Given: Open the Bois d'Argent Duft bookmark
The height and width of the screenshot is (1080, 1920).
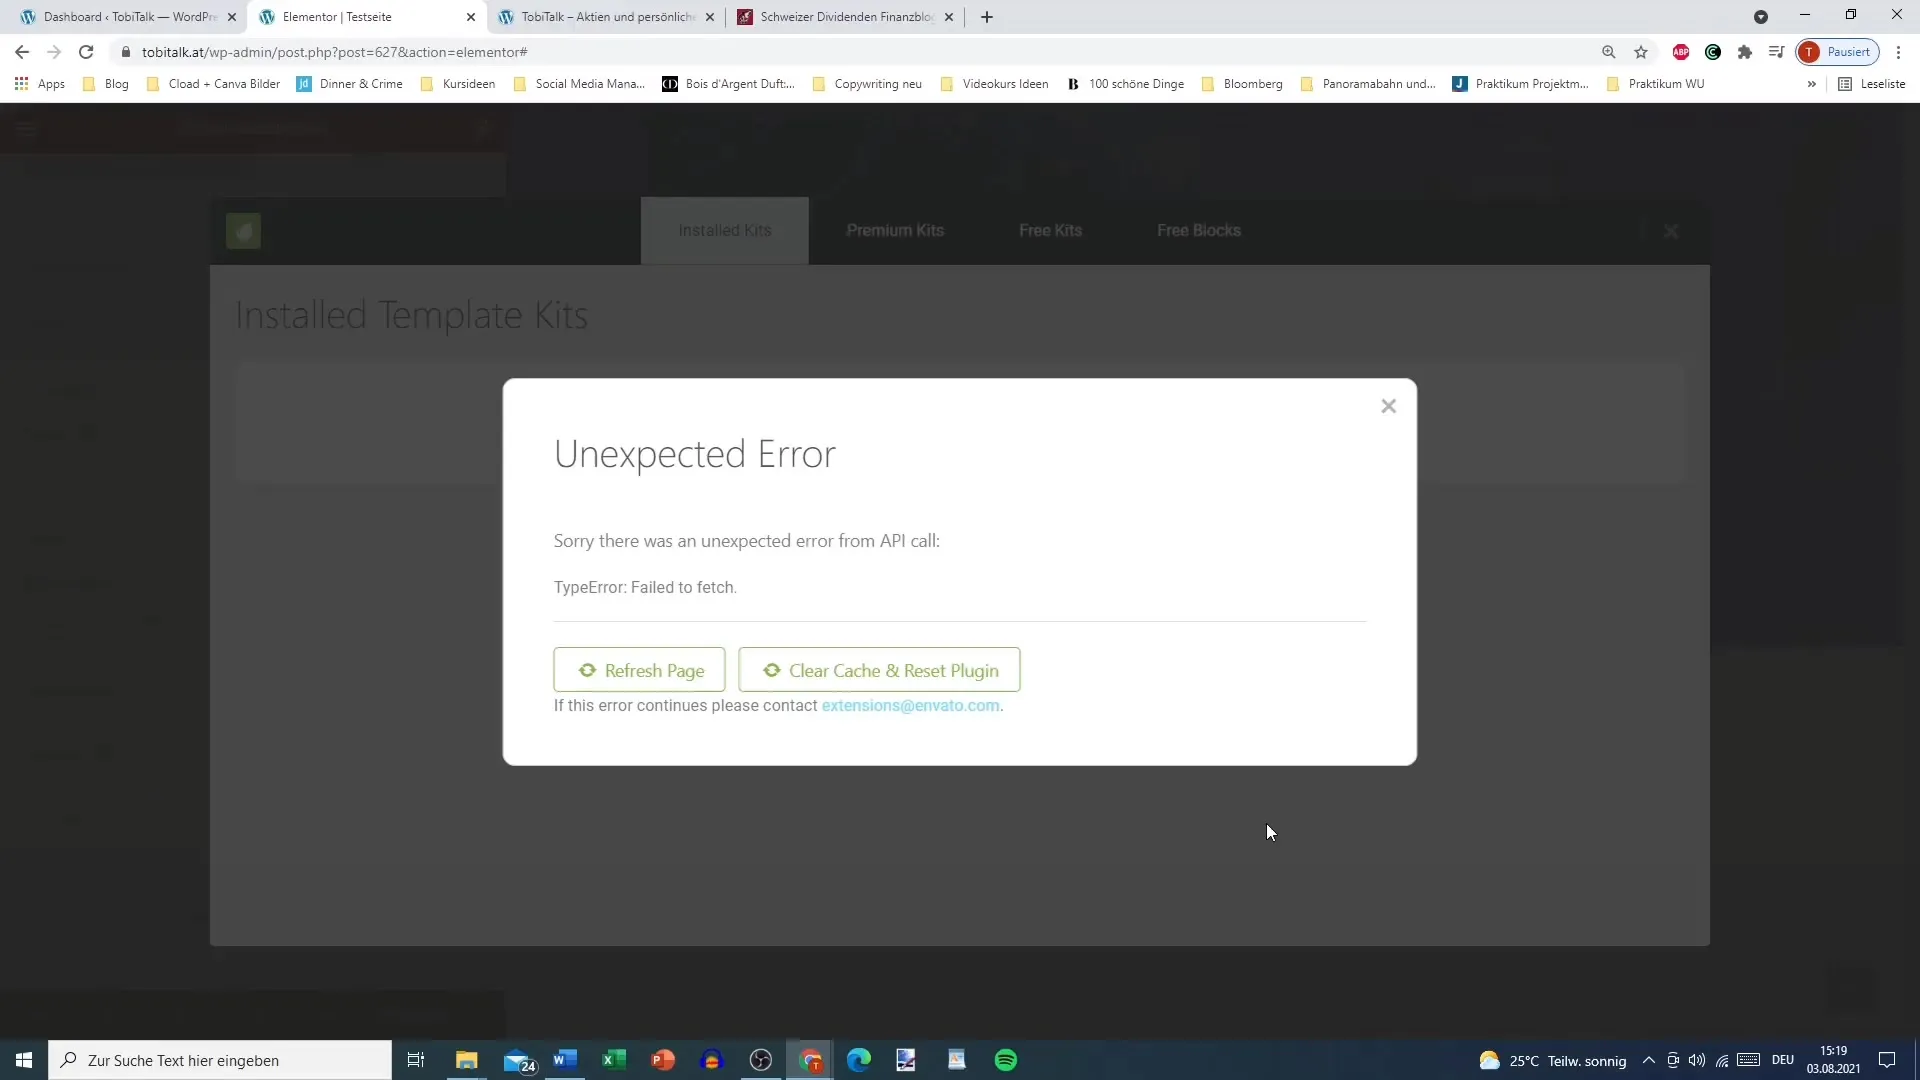Looking at the screenshot, I should [x=729, y=84].
